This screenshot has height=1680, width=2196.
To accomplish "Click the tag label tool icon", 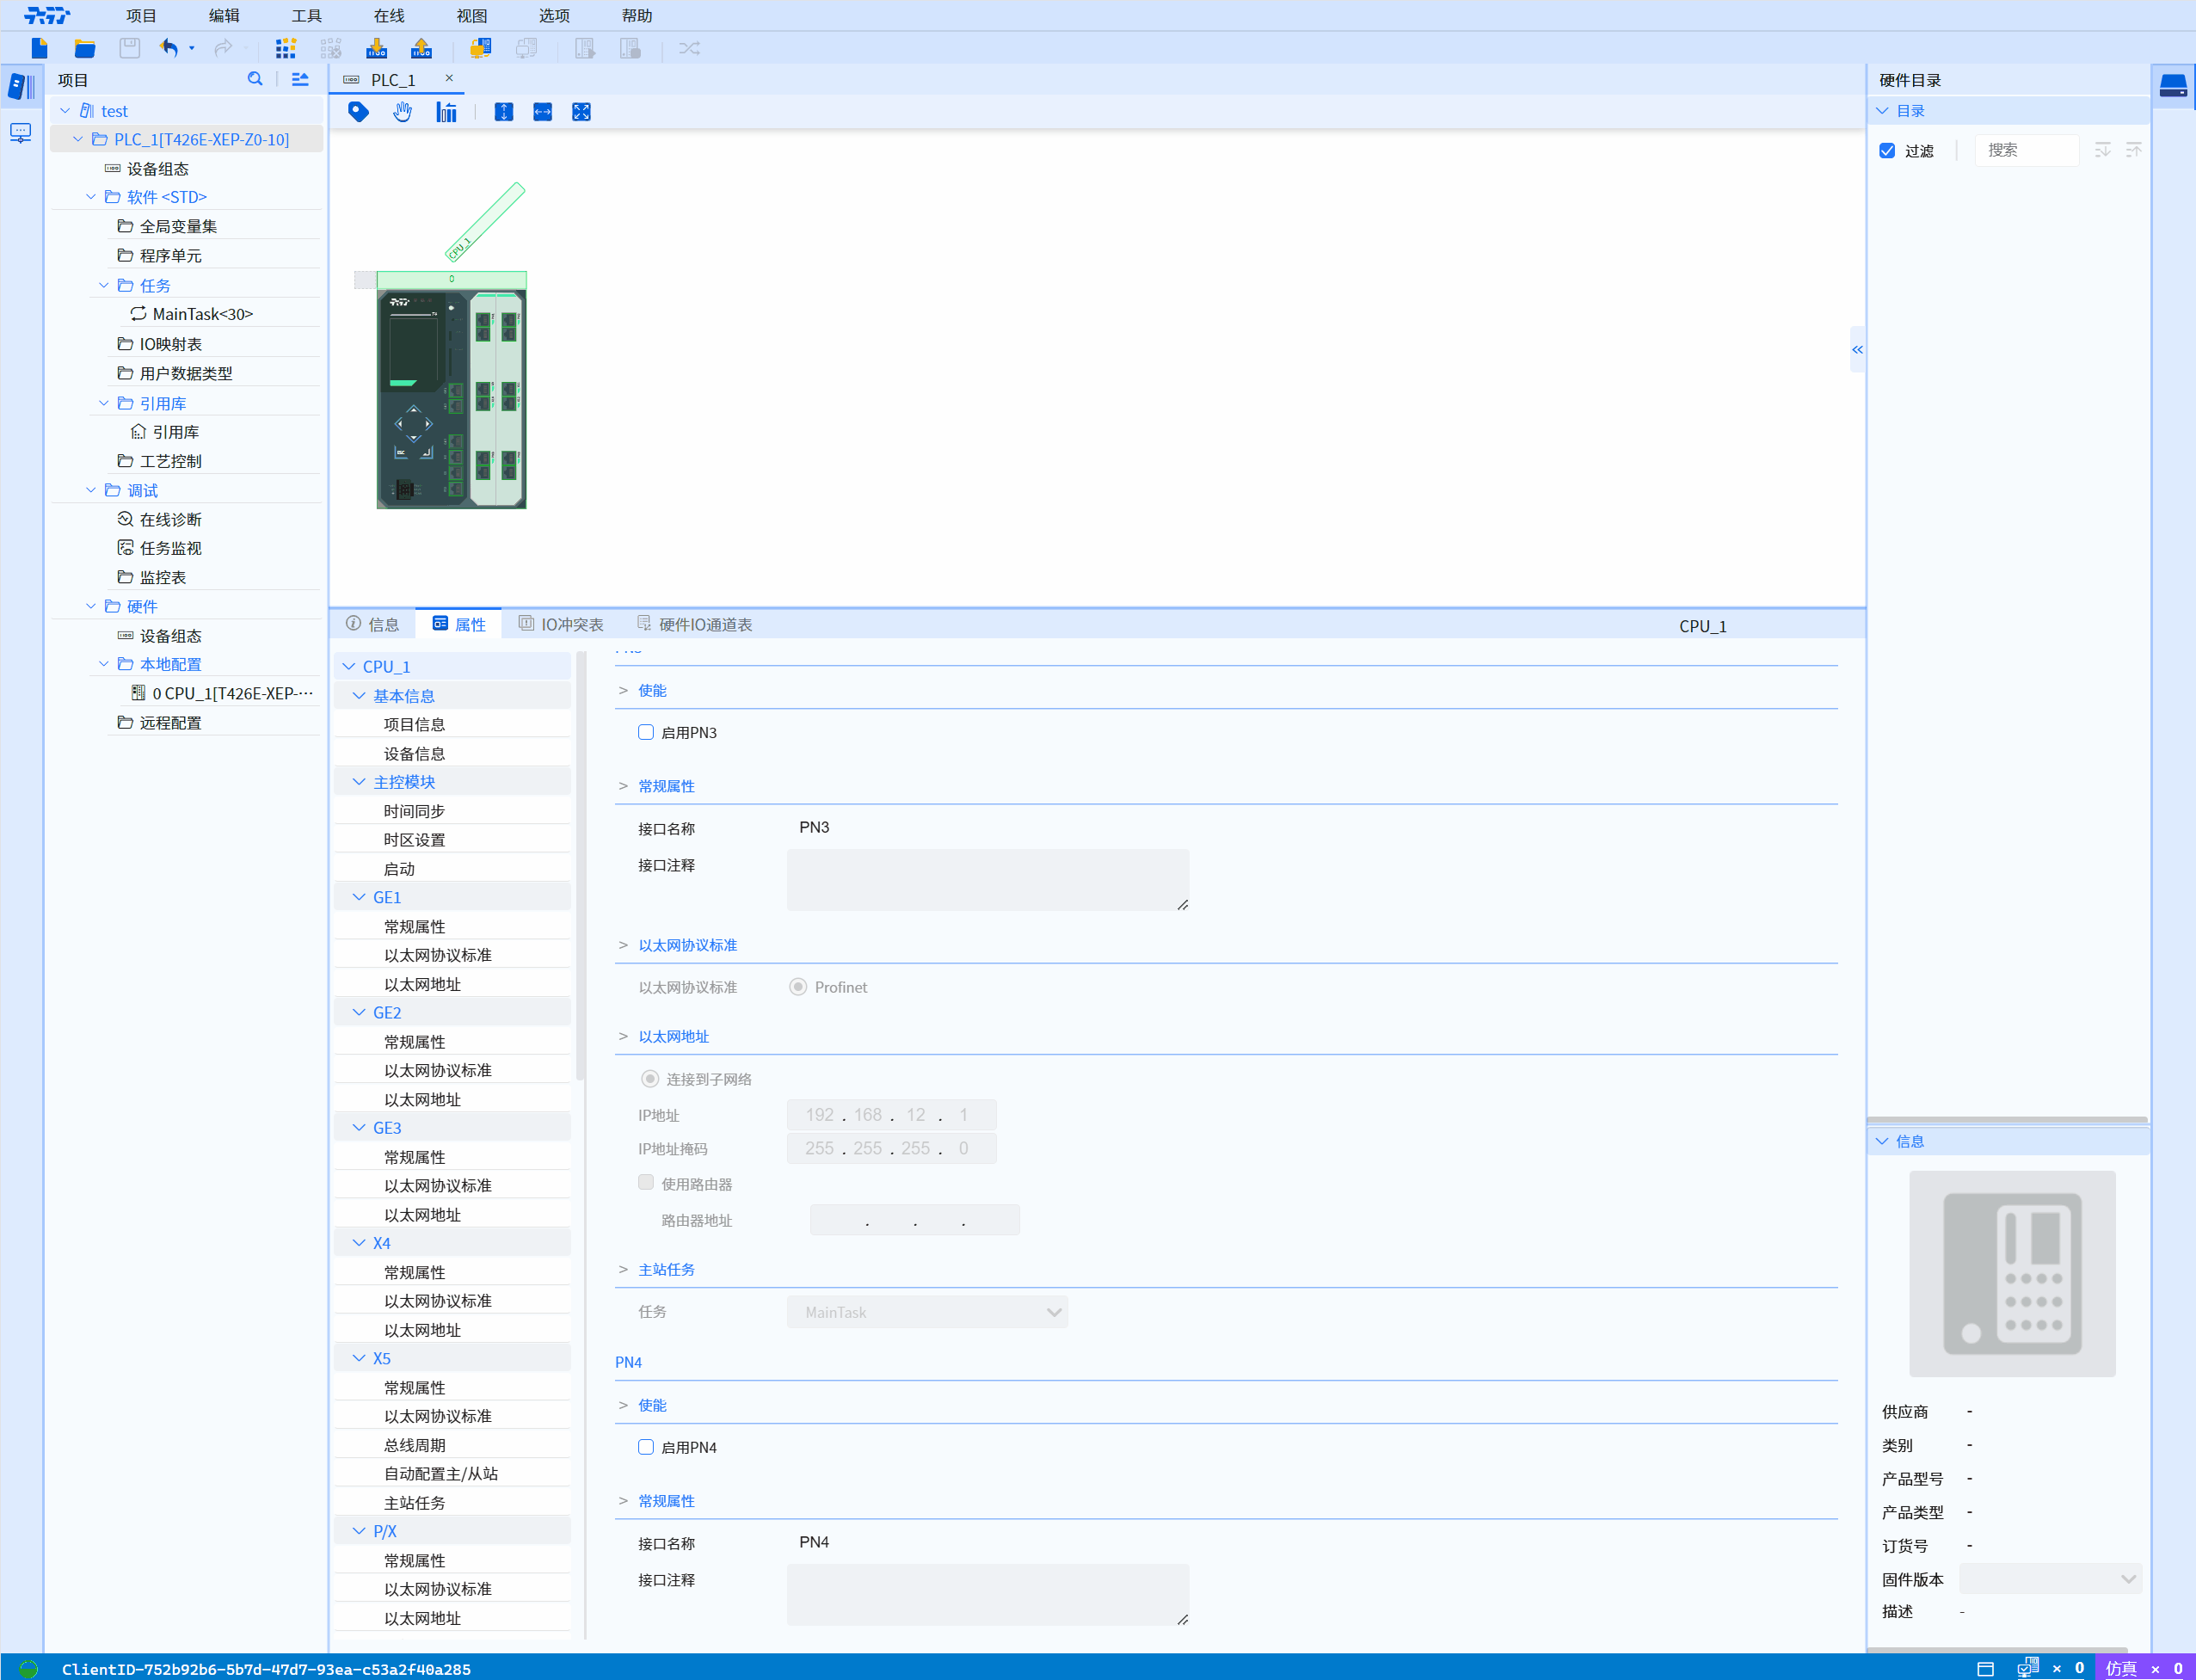I will click(358, 112).
